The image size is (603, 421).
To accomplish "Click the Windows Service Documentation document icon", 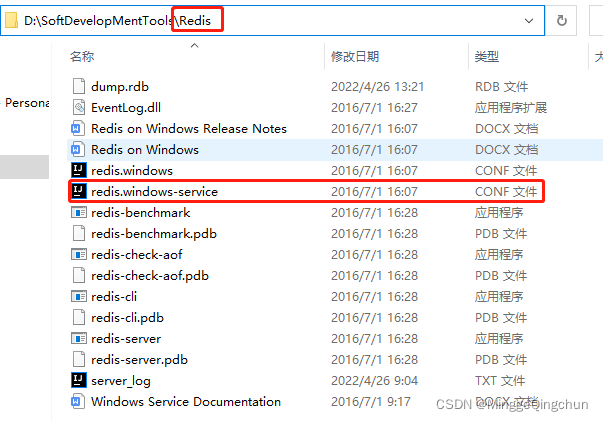I will point(78,401).
